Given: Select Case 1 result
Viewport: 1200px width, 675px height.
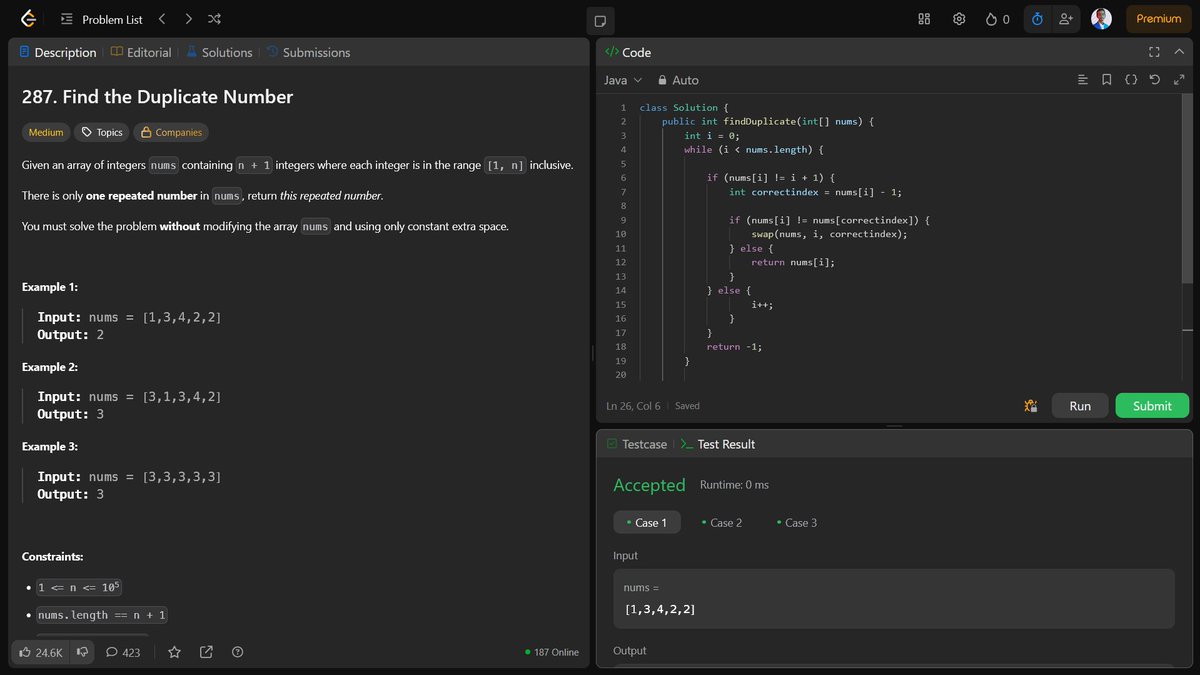Looking at the screenshot, I should [x=647, y=522].
